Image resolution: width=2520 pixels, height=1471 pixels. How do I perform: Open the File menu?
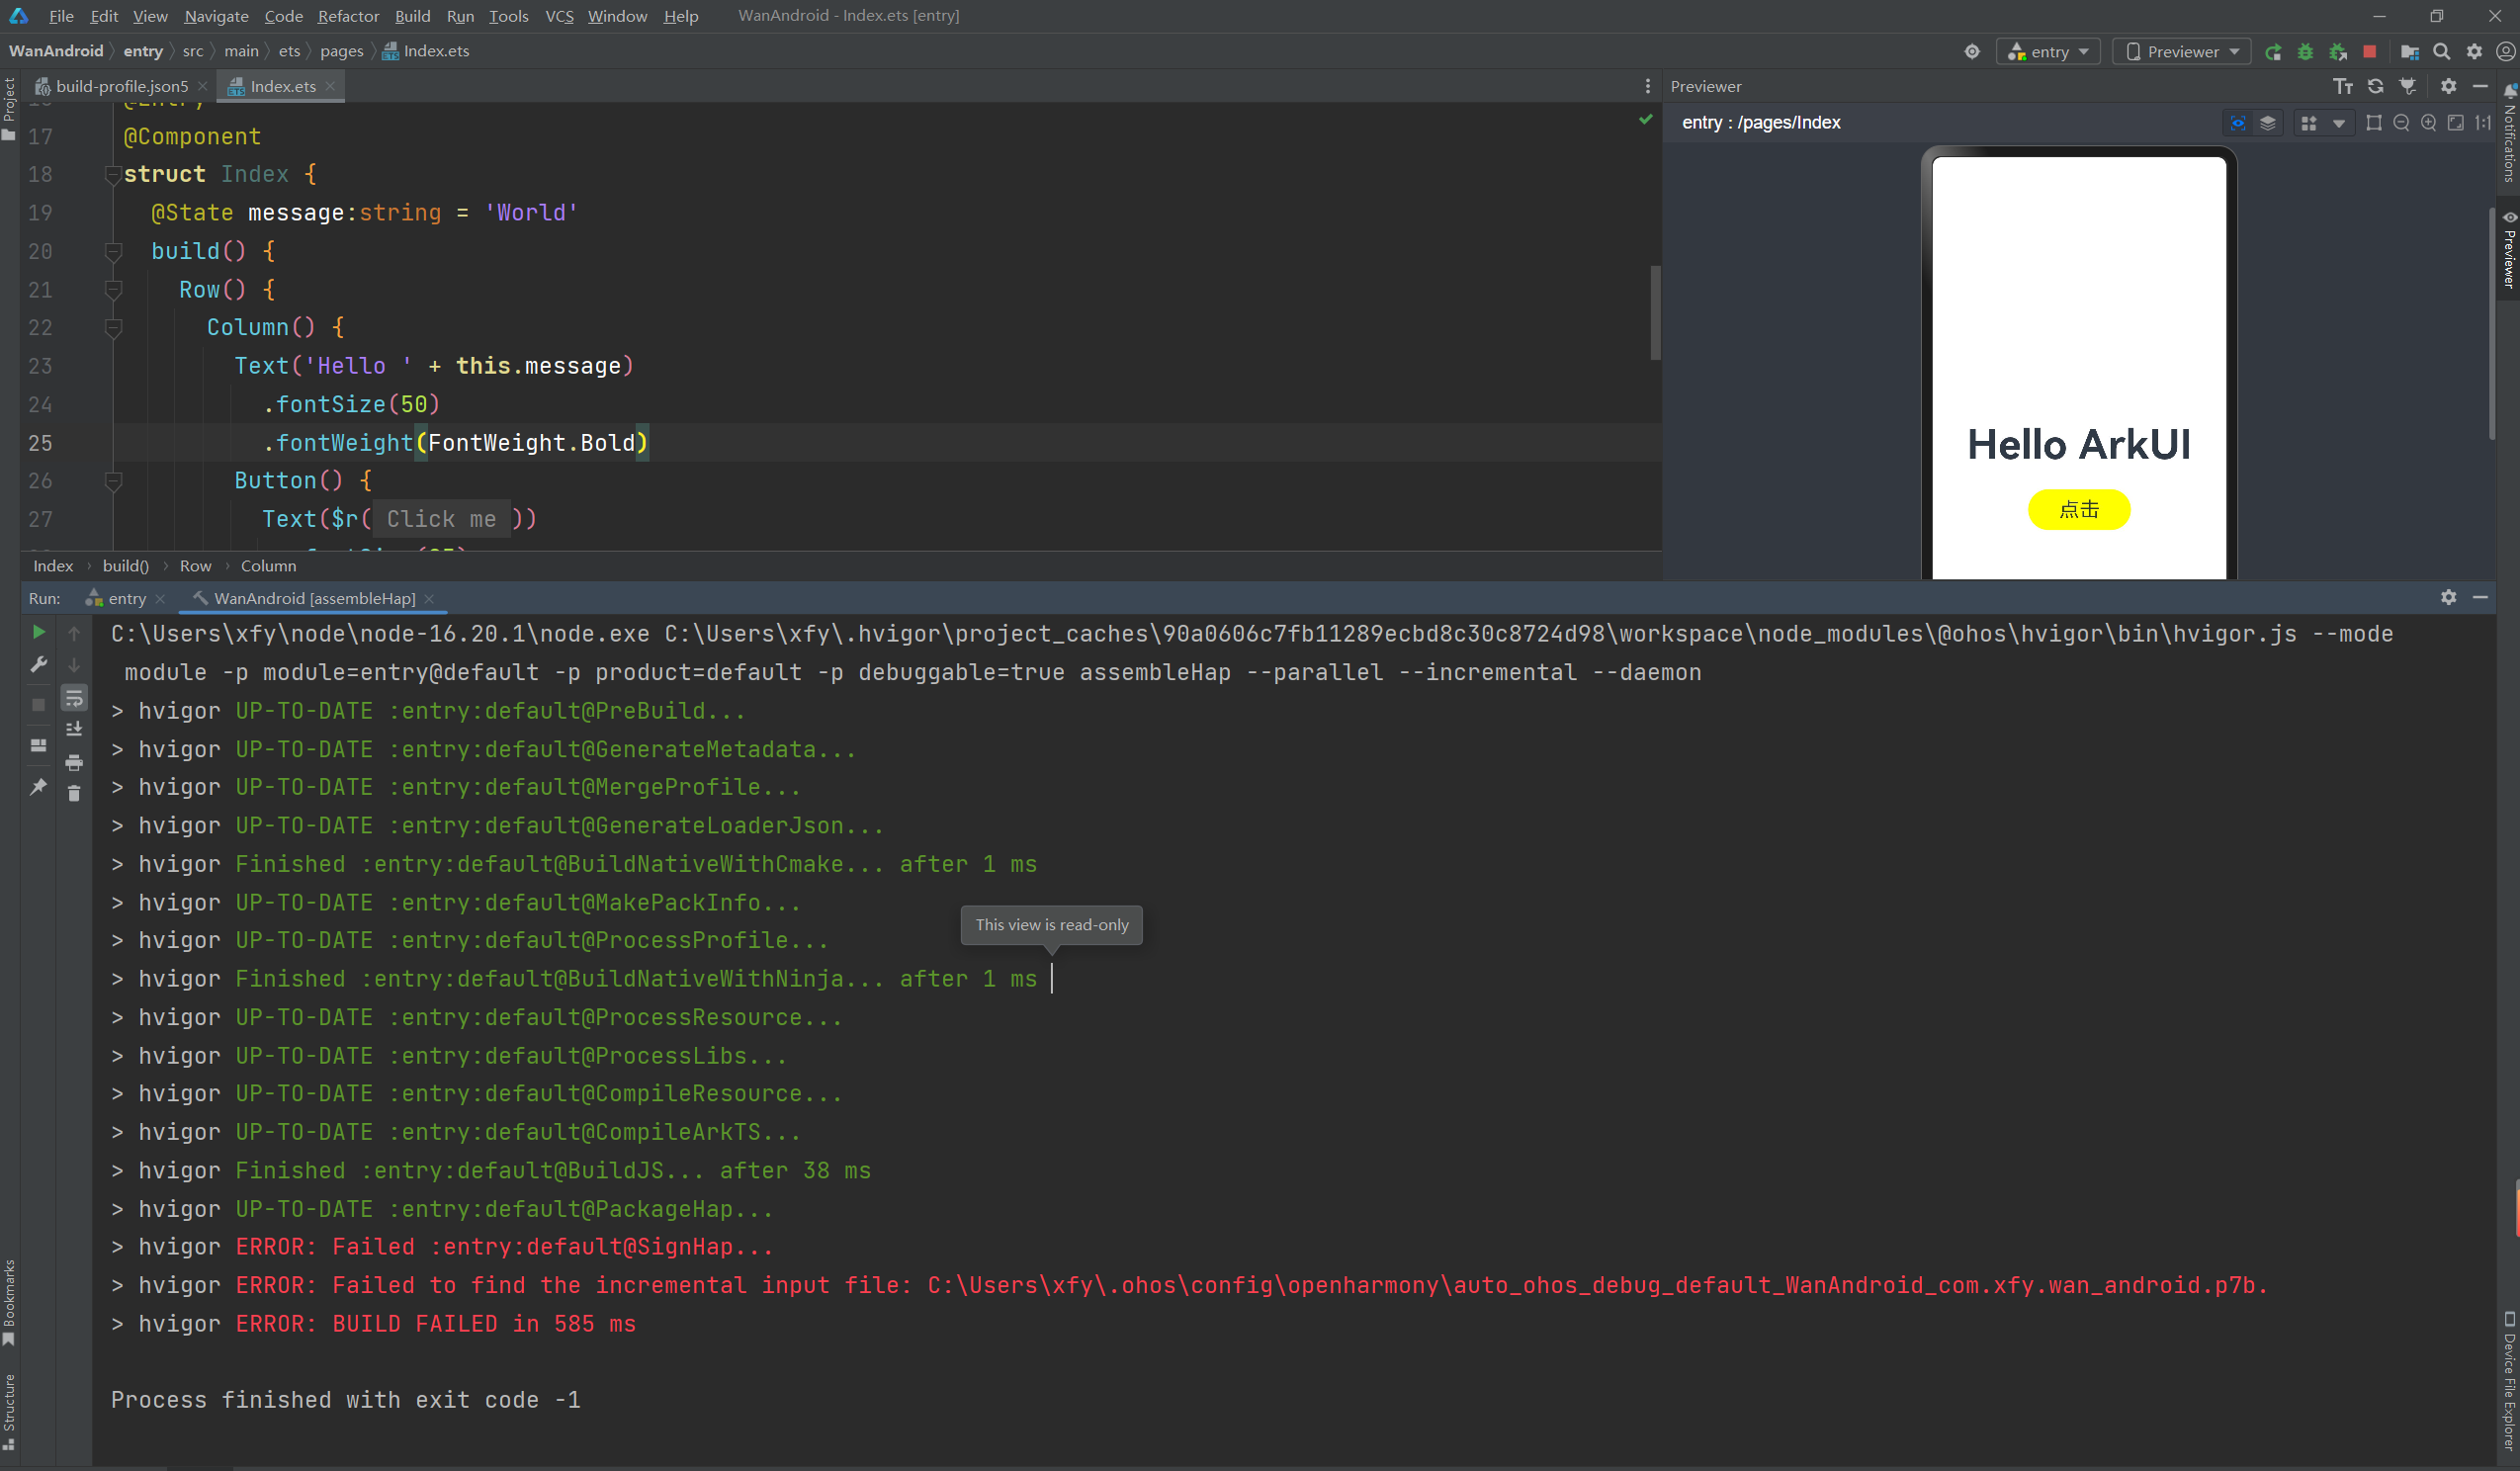coord(61,16)
